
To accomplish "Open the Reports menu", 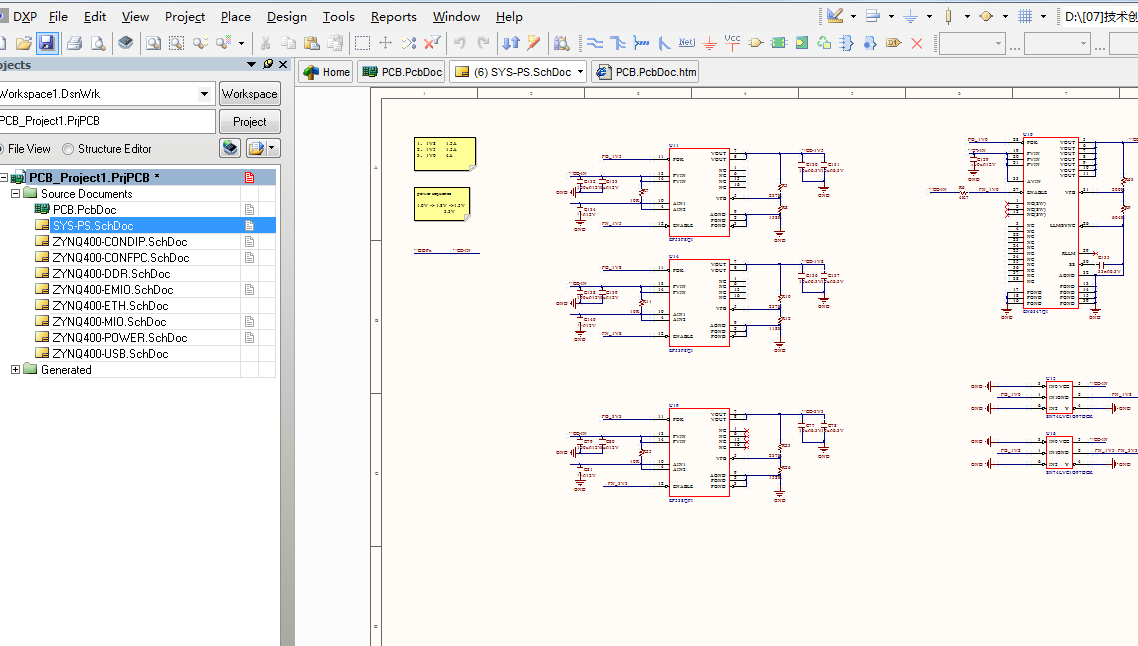I will [393, 17].
